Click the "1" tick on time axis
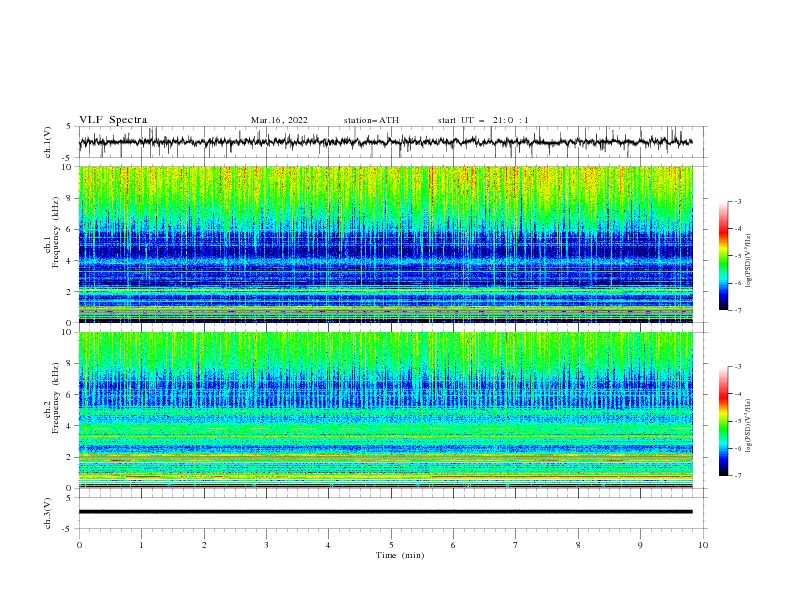This screenshot has height=612, width=792. pyautogui.click(x=141, y=545)
